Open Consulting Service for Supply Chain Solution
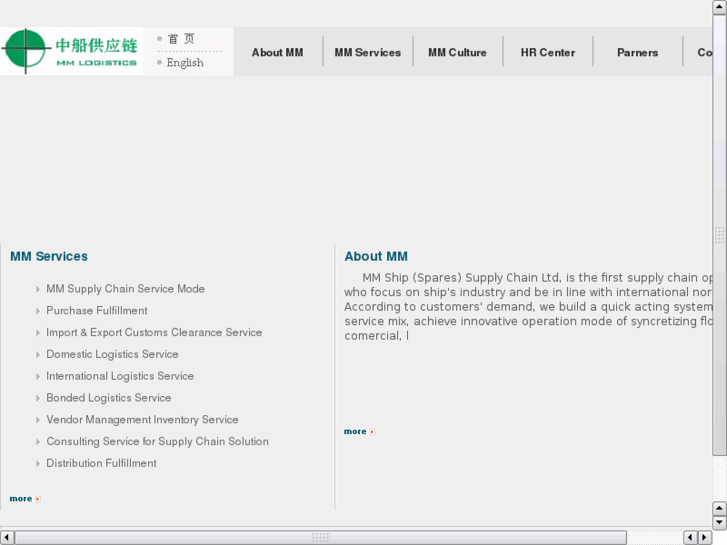 tap(157, 441)
